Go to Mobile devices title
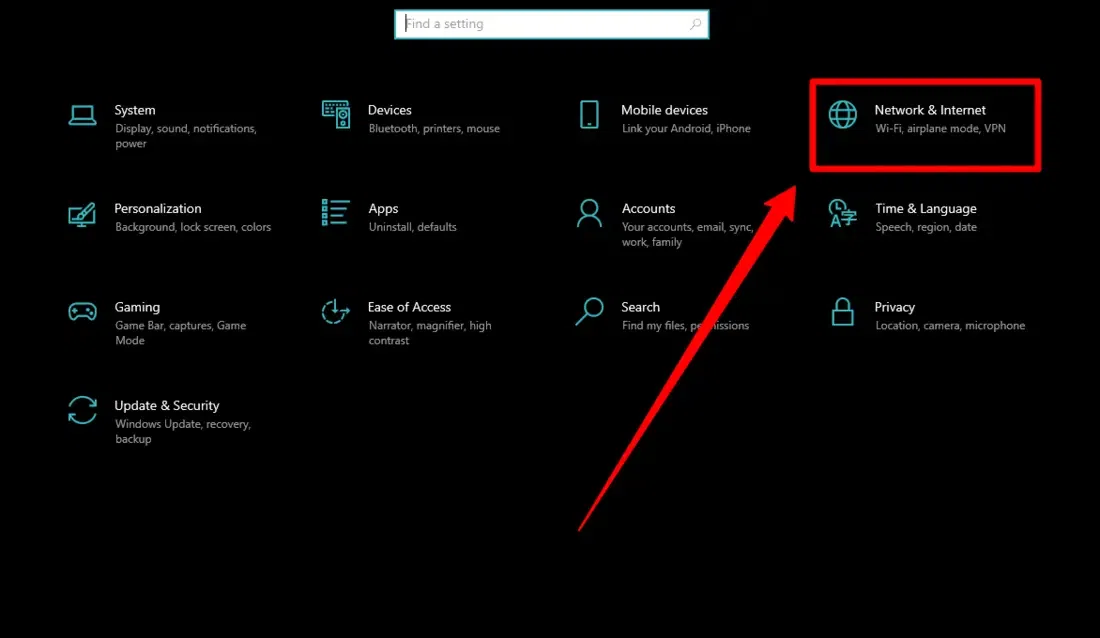Viewport: 1100px width, 638px height. click(664, 110)
